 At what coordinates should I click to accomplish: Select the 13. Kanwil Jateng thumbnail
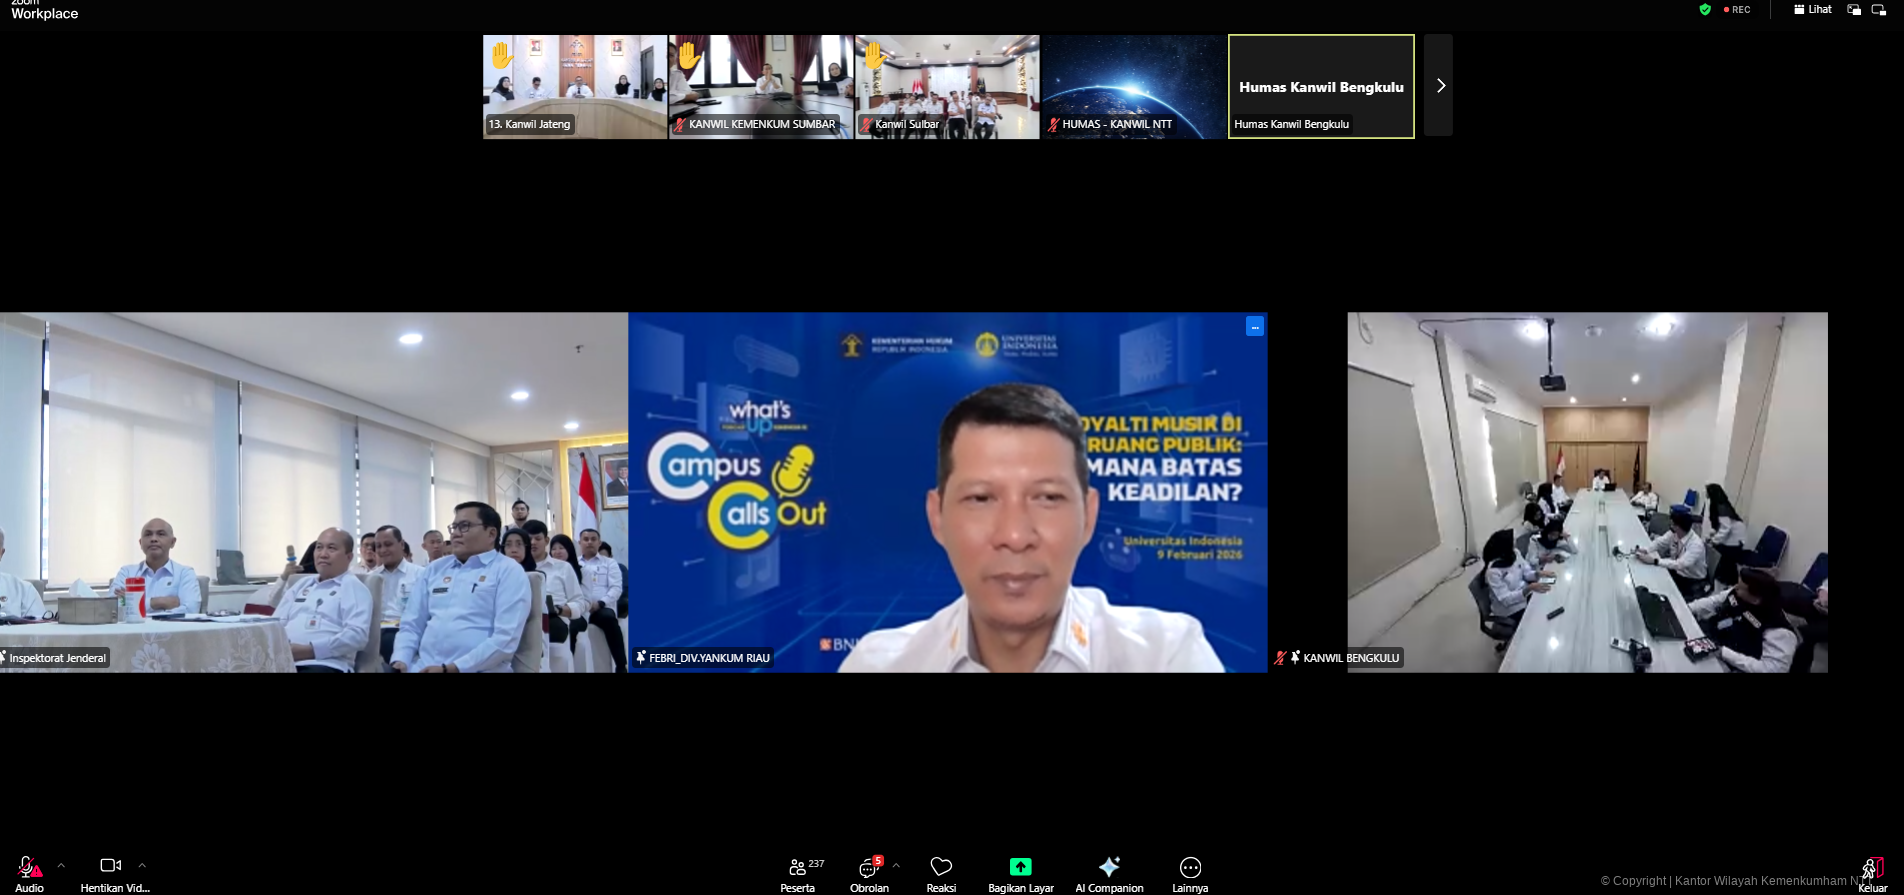click(x=575, y=86)
